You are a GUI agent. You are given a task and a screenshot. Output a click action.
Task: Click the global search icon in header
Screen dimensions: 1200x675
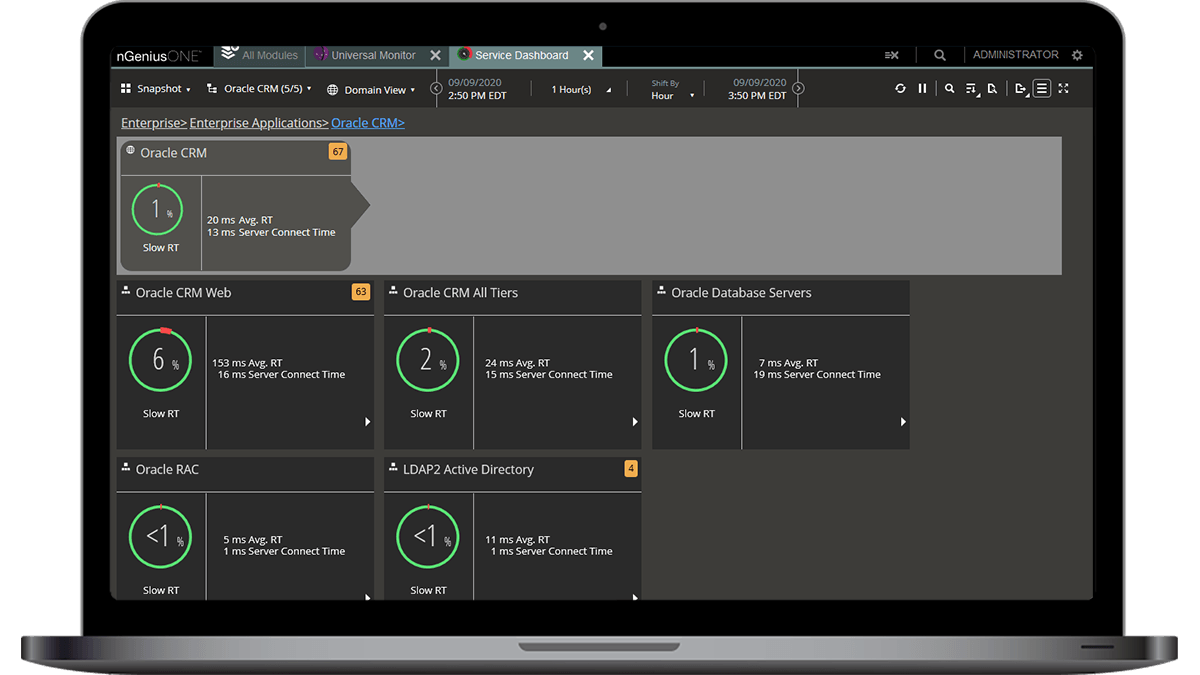(x=940, y=56)
